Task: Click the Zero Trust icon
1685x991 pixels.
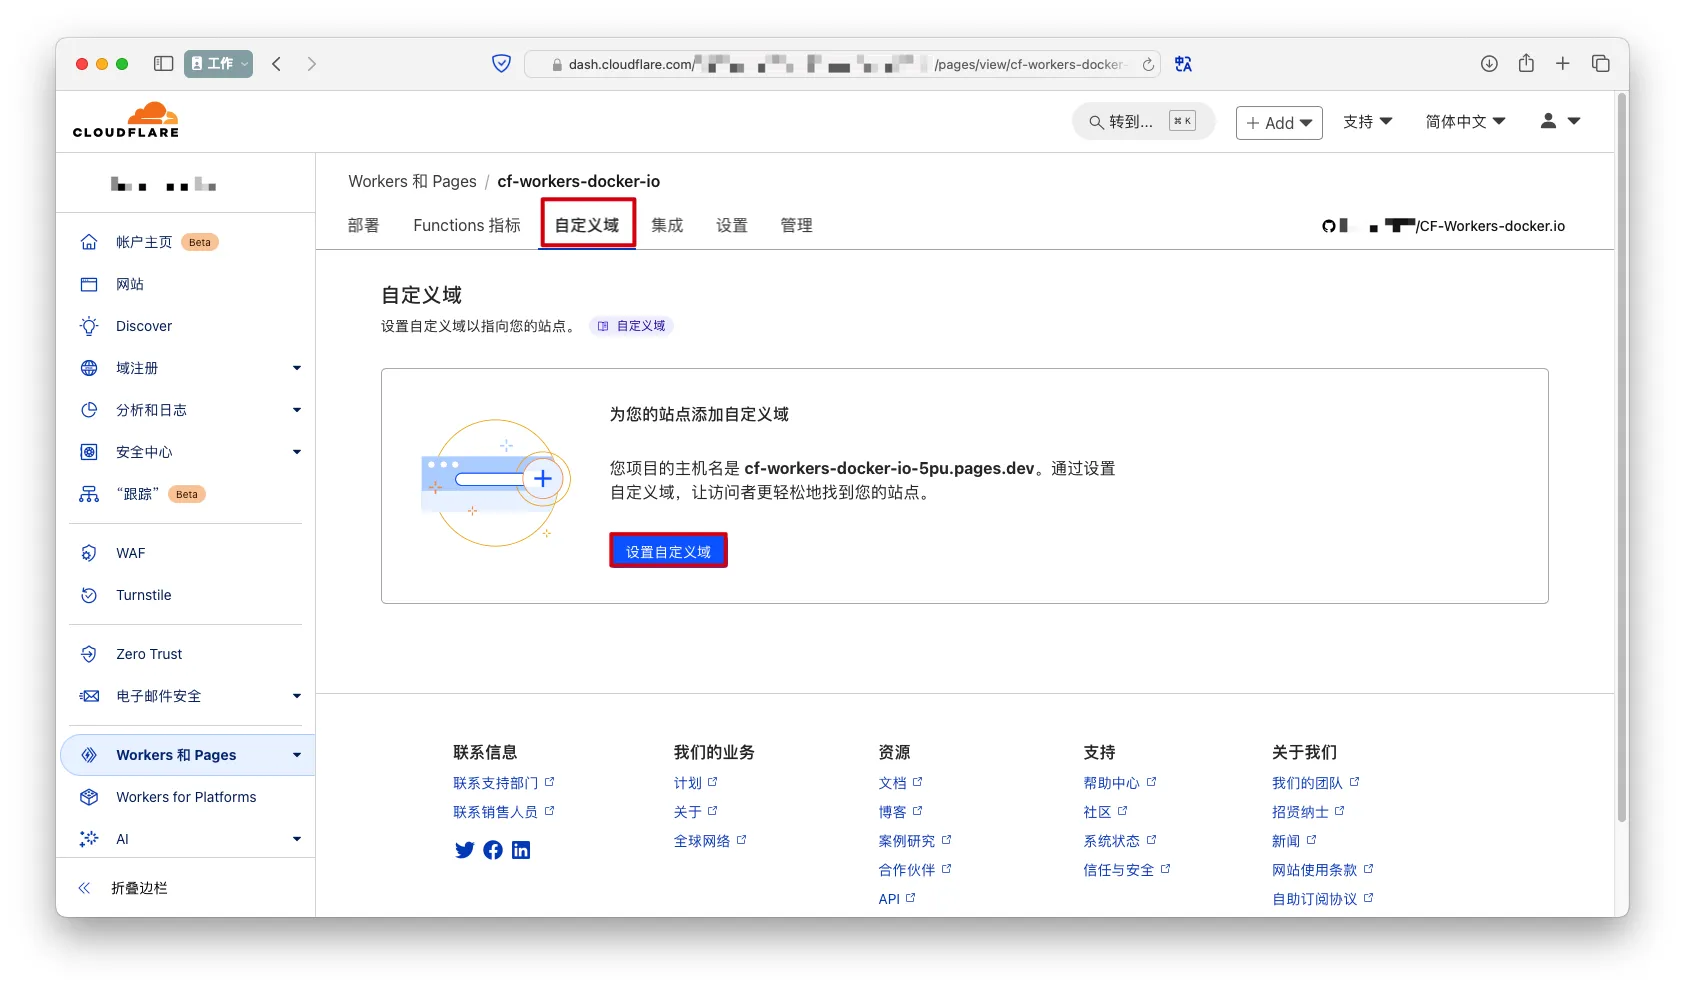Action: [89, 654]
